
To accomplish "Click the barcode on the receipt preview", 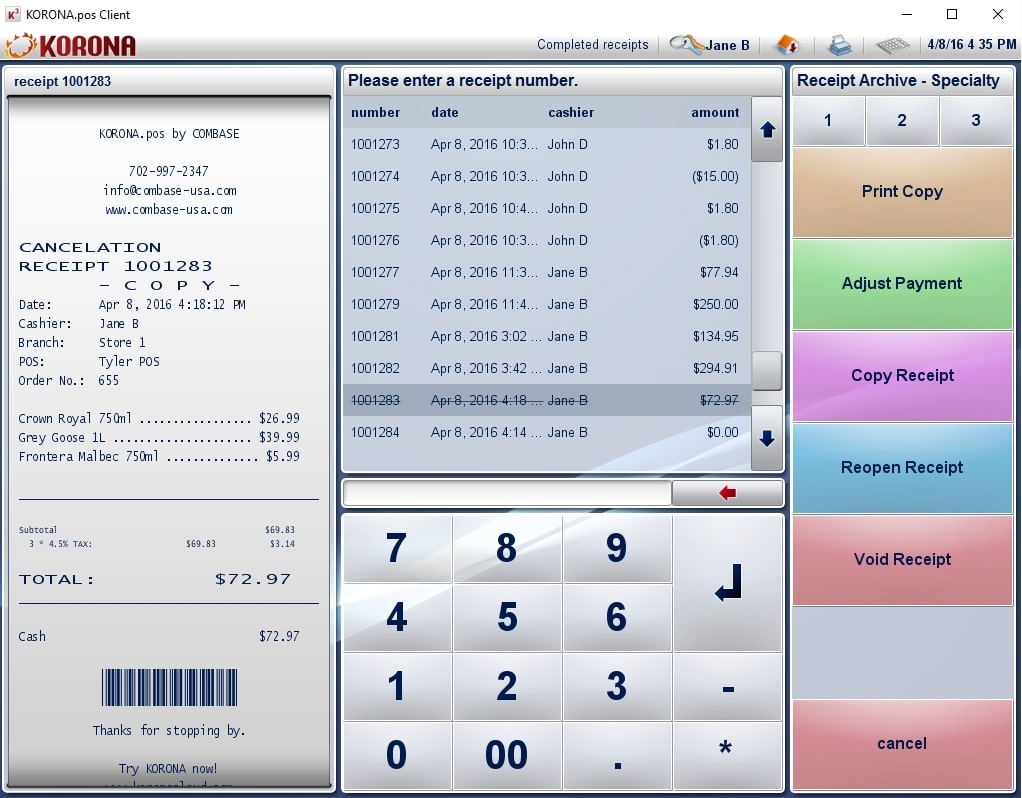I will (x=169, y=687).
